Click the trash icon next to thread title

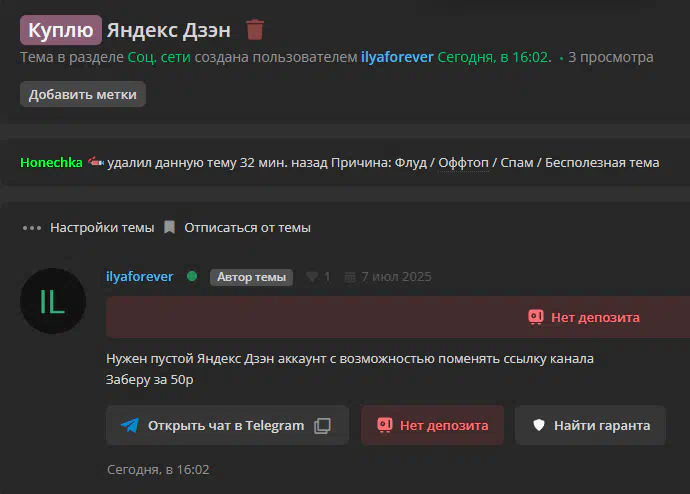point(255,30)
